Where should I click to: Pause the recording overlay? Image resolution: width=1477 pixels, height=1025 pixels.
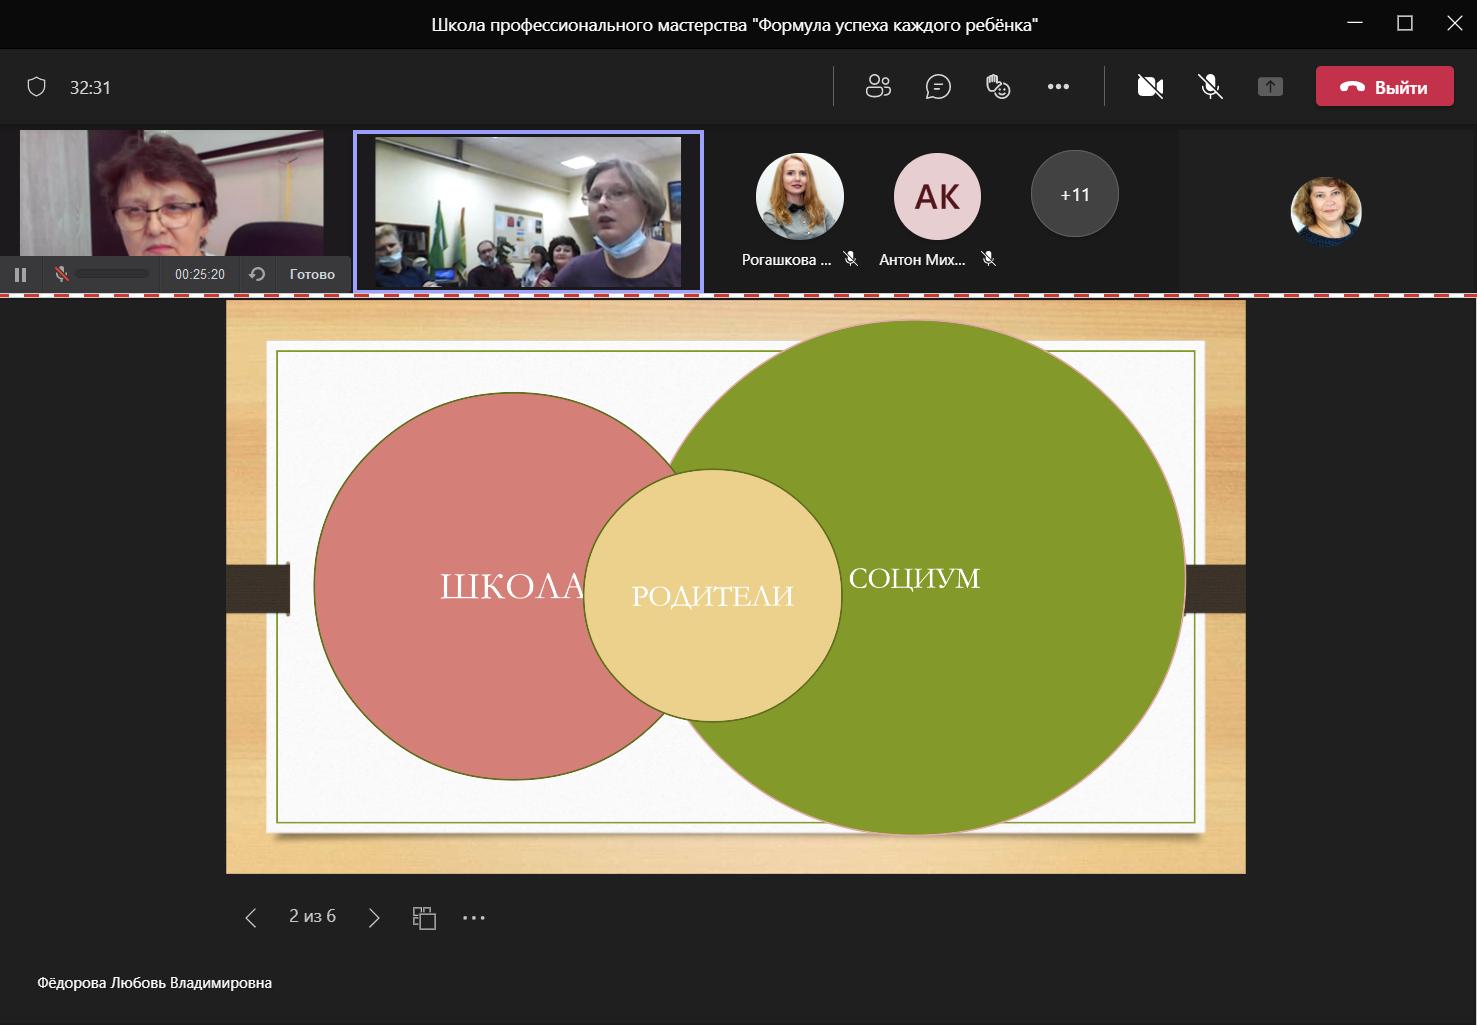(x=20, y=274)
